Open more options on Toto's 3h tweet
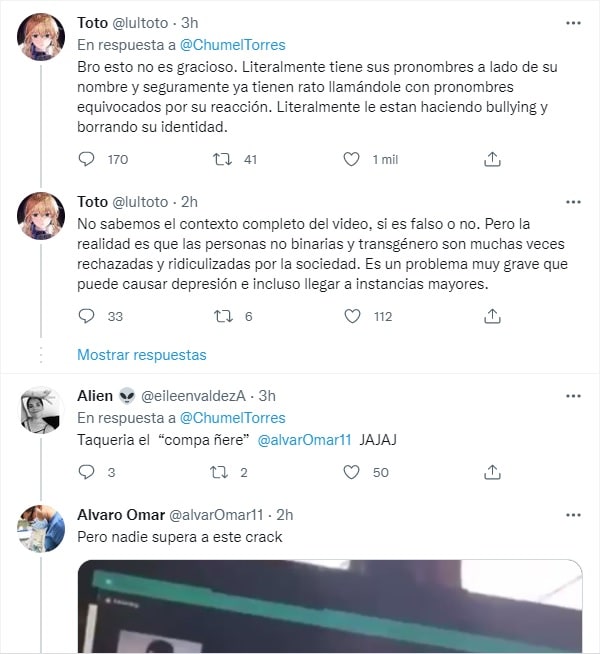 (x=573, y=23)
